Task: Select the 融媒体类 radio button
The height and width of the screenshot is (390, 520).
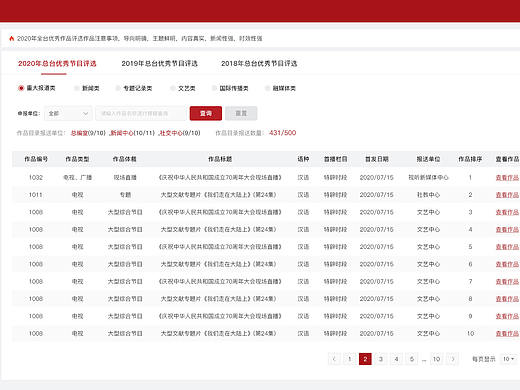Action: pos(267,88)
